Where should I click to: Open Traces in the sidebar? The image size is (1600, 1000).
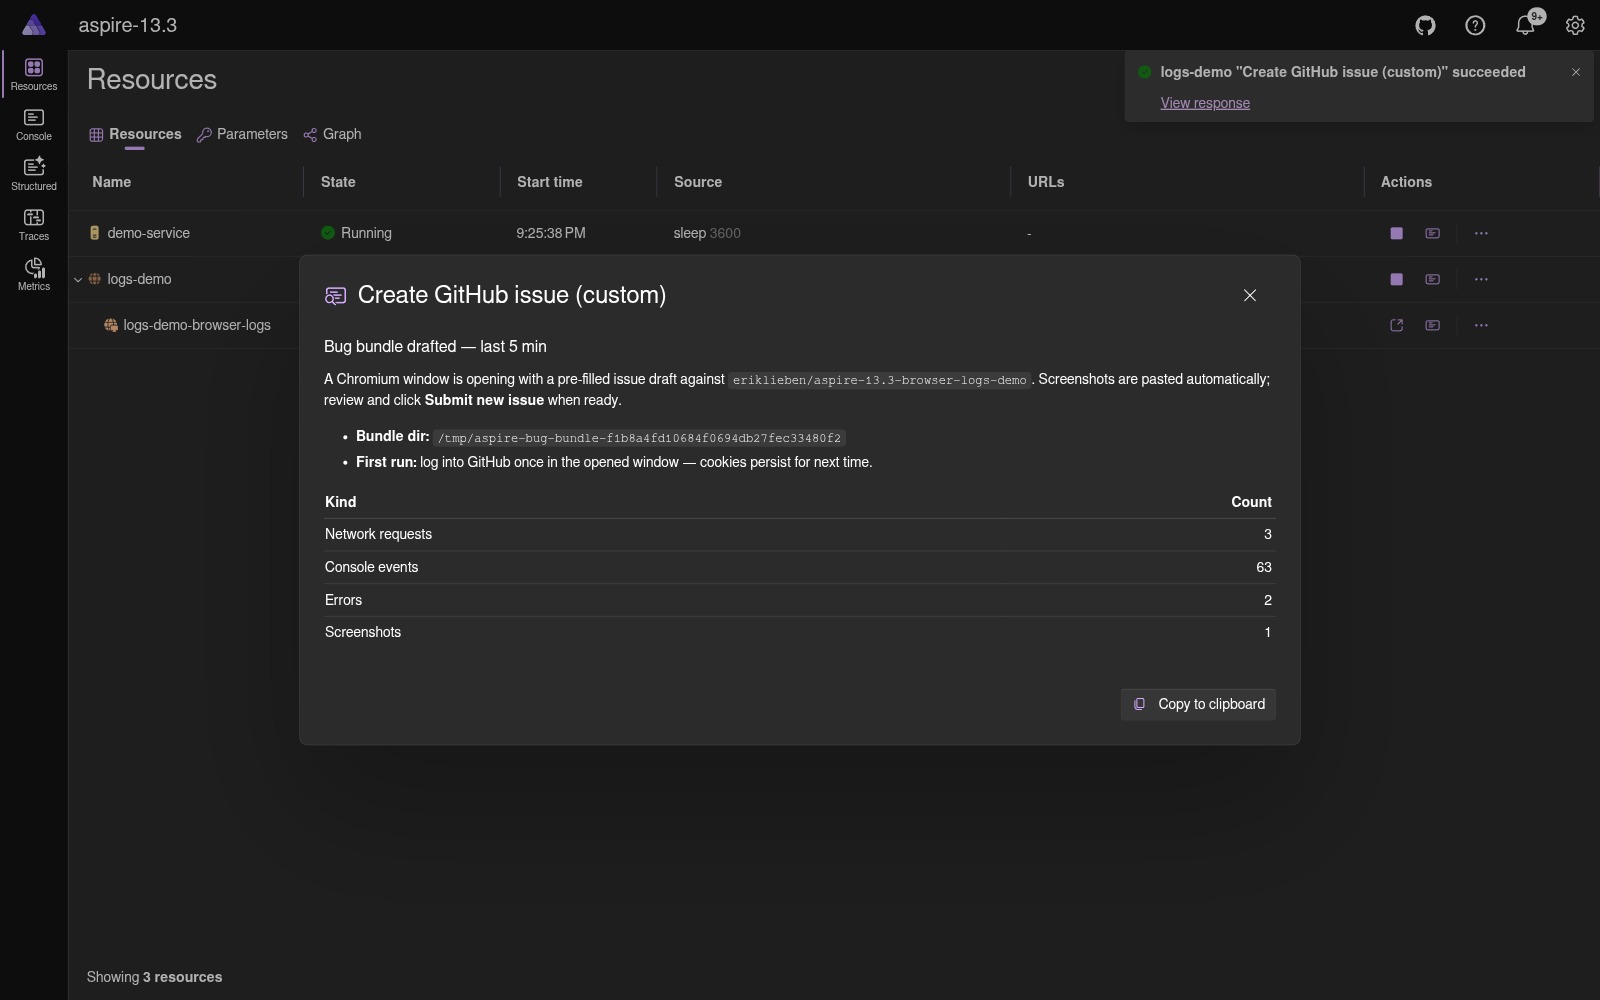(34, 225)
